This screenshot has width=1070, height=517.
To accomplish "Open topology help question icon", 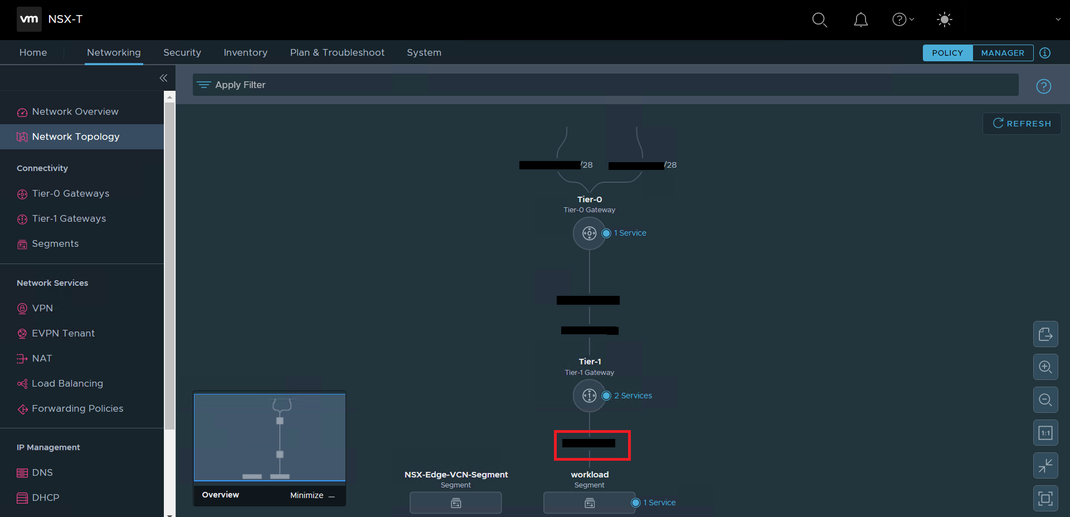I will pos(1043,86).
